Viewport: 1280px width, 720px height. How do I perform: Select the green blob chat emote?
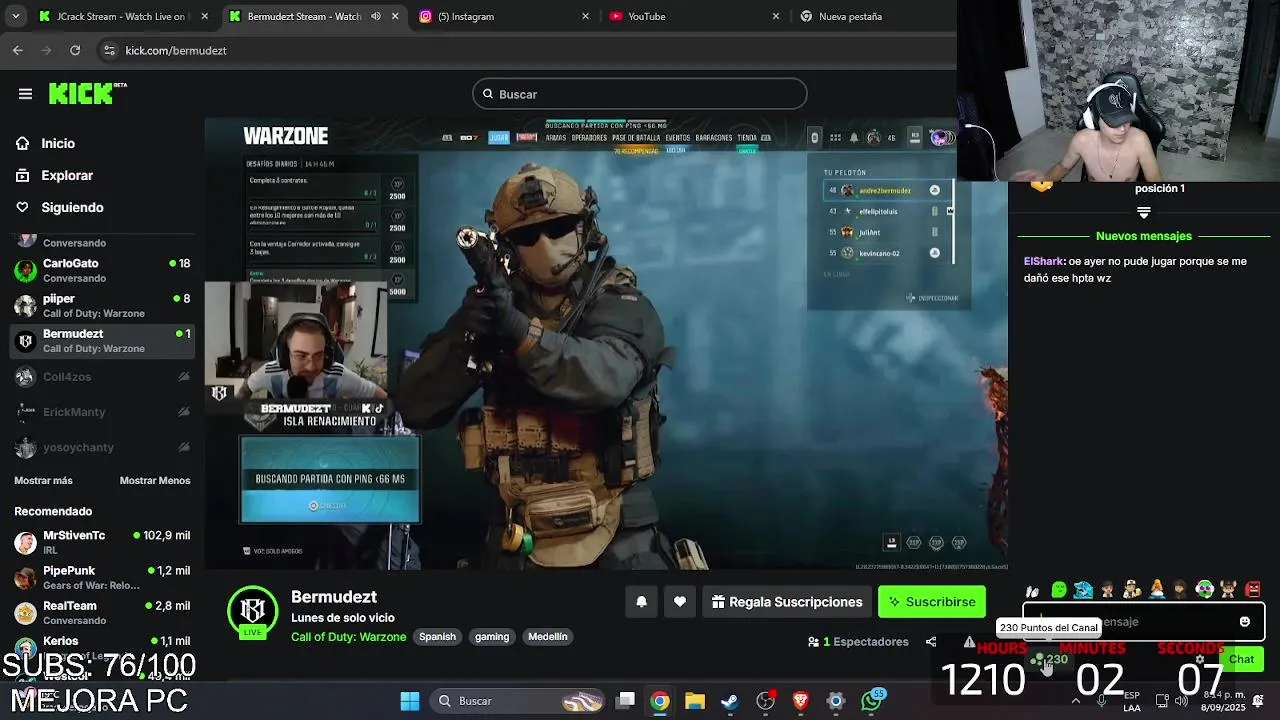click(x=1059, y=589)
